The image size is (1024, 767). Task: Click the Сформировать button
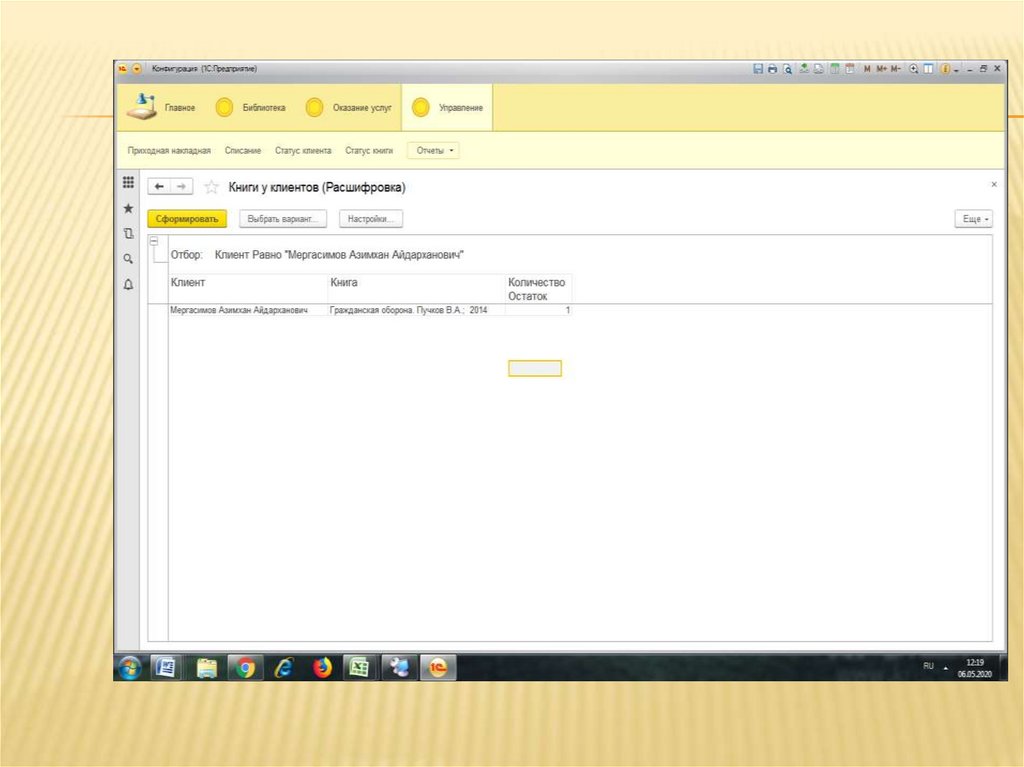(x=187, y=219)
